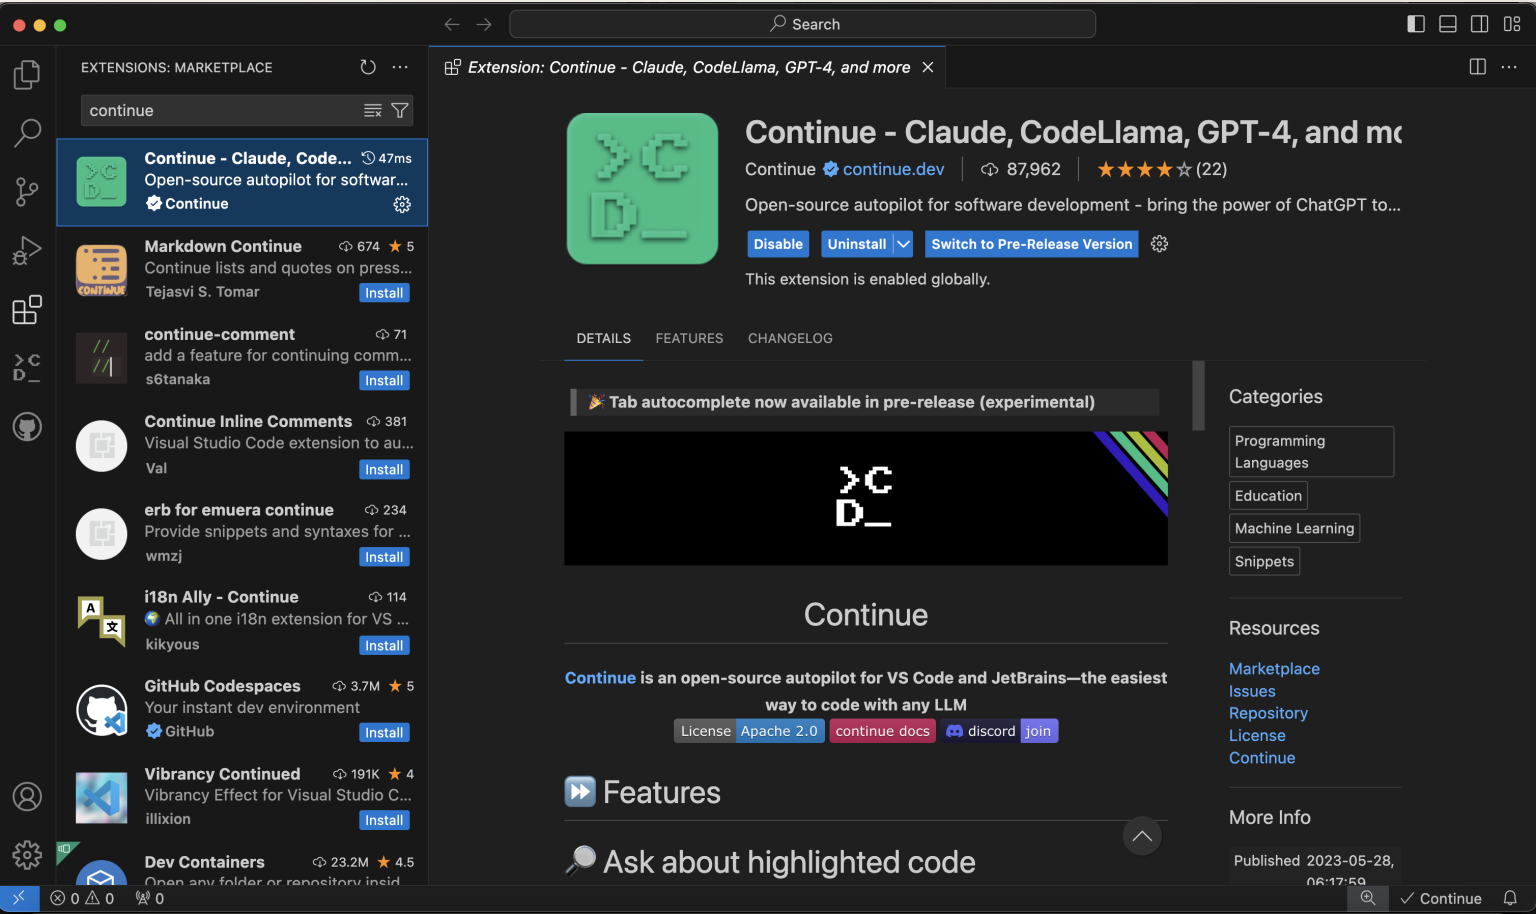
Task: Disable the Continue extension
Action: click(x=778, y=244)
